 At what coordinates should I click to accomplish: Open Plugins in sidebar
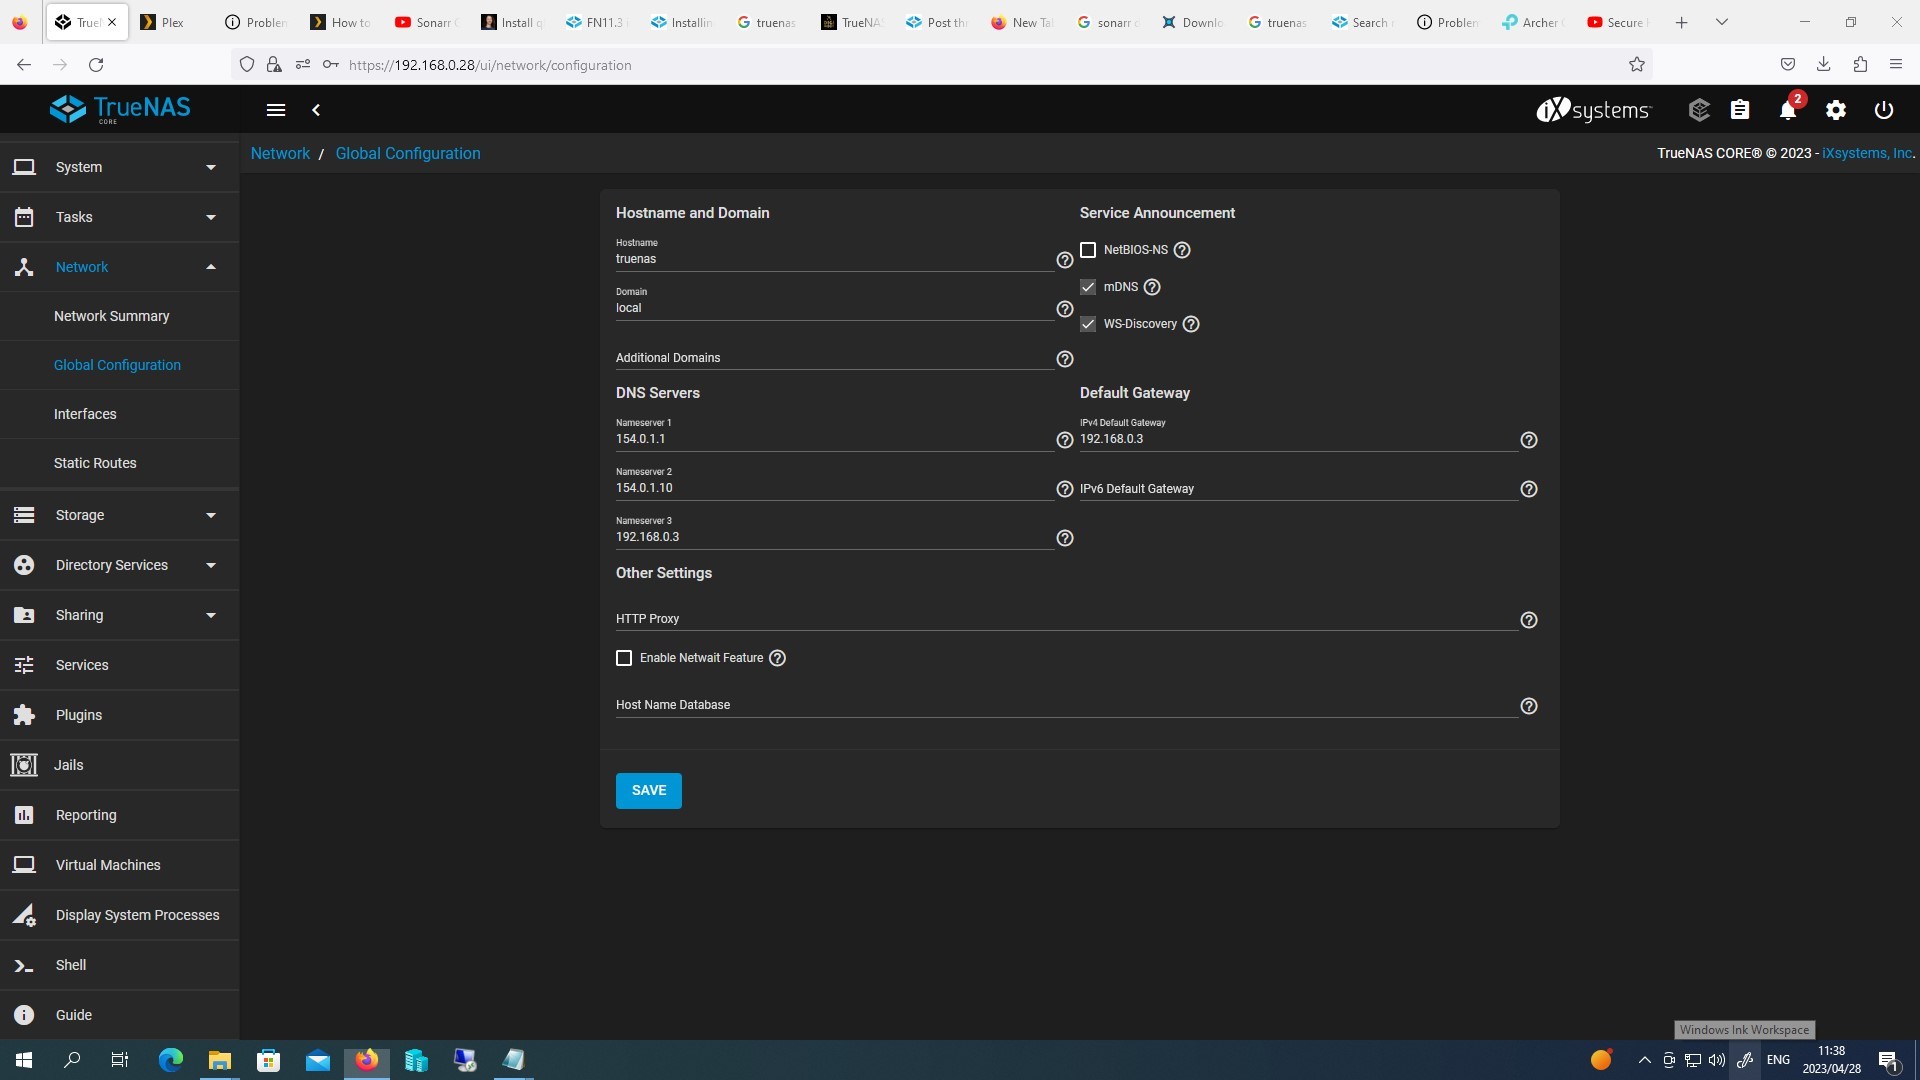120,715
